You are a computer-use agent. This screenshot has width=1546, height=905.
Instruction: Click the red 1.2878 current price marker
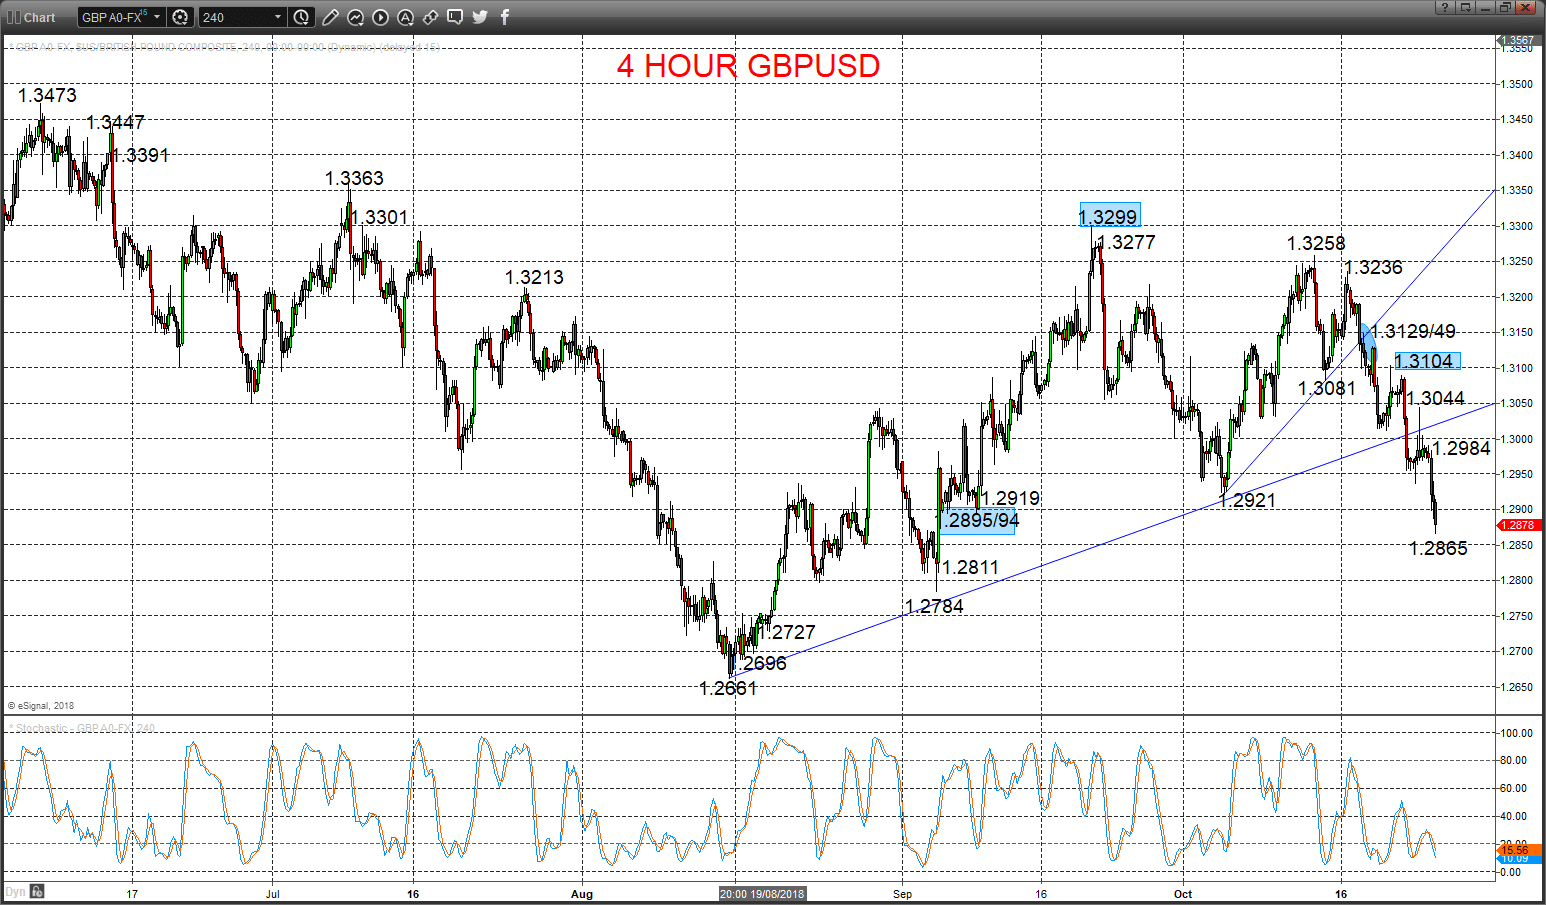1517,525
